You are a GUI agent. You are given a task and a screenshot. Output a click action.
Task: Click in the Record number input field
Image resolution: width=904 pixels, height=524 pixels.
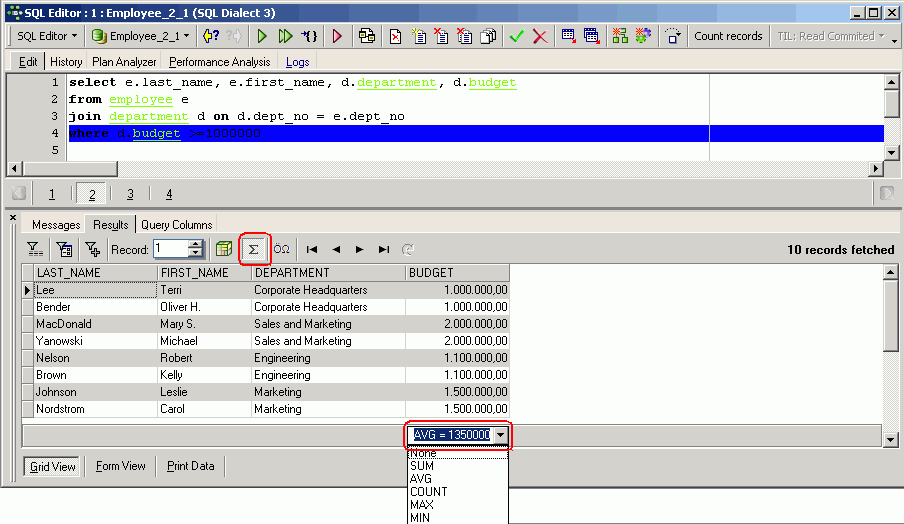point(171,249)
